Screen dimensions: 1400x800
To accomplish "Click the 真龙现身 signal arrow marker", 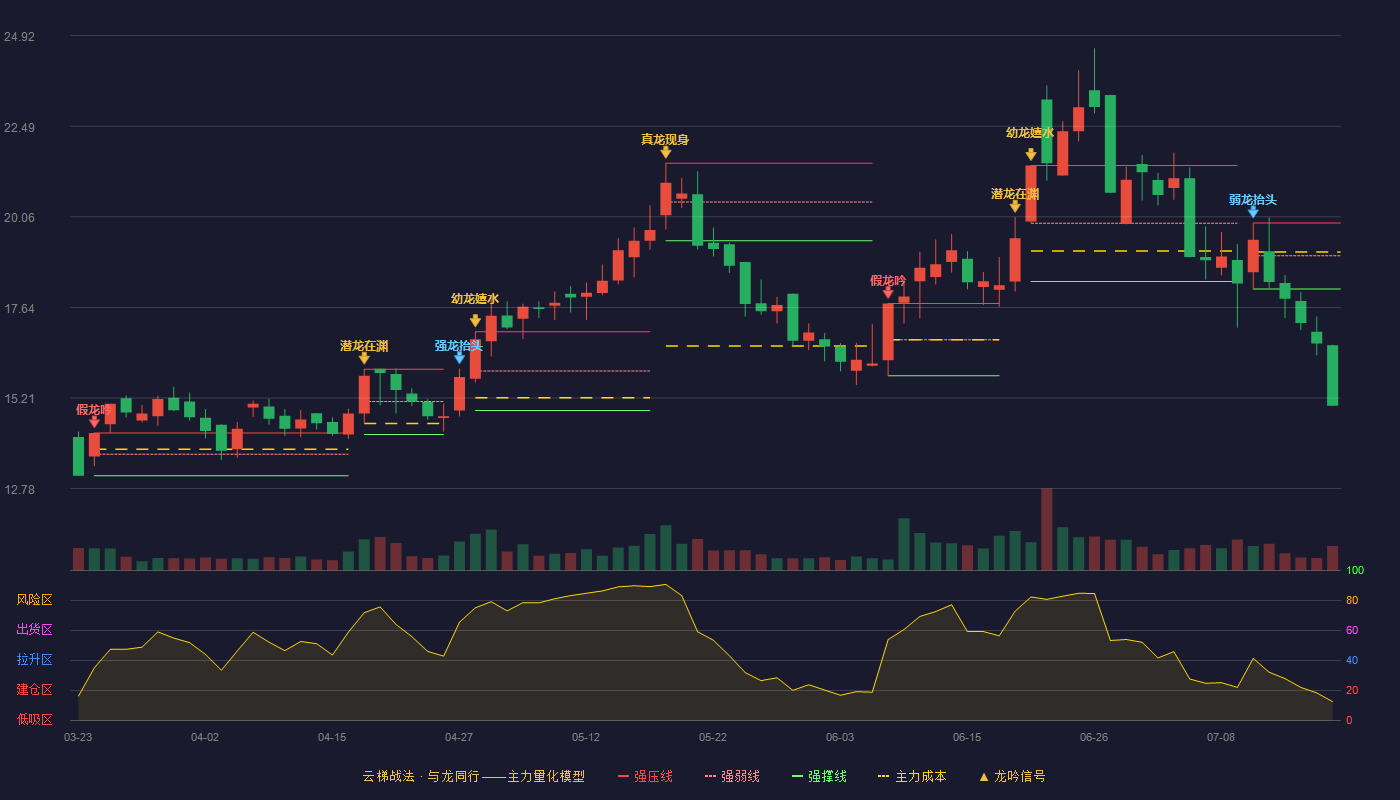I will [665, 152].
